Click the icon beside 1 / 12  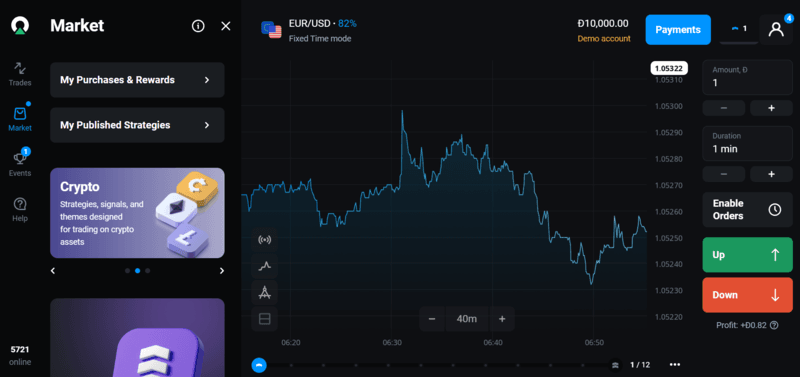click(616, 365)
